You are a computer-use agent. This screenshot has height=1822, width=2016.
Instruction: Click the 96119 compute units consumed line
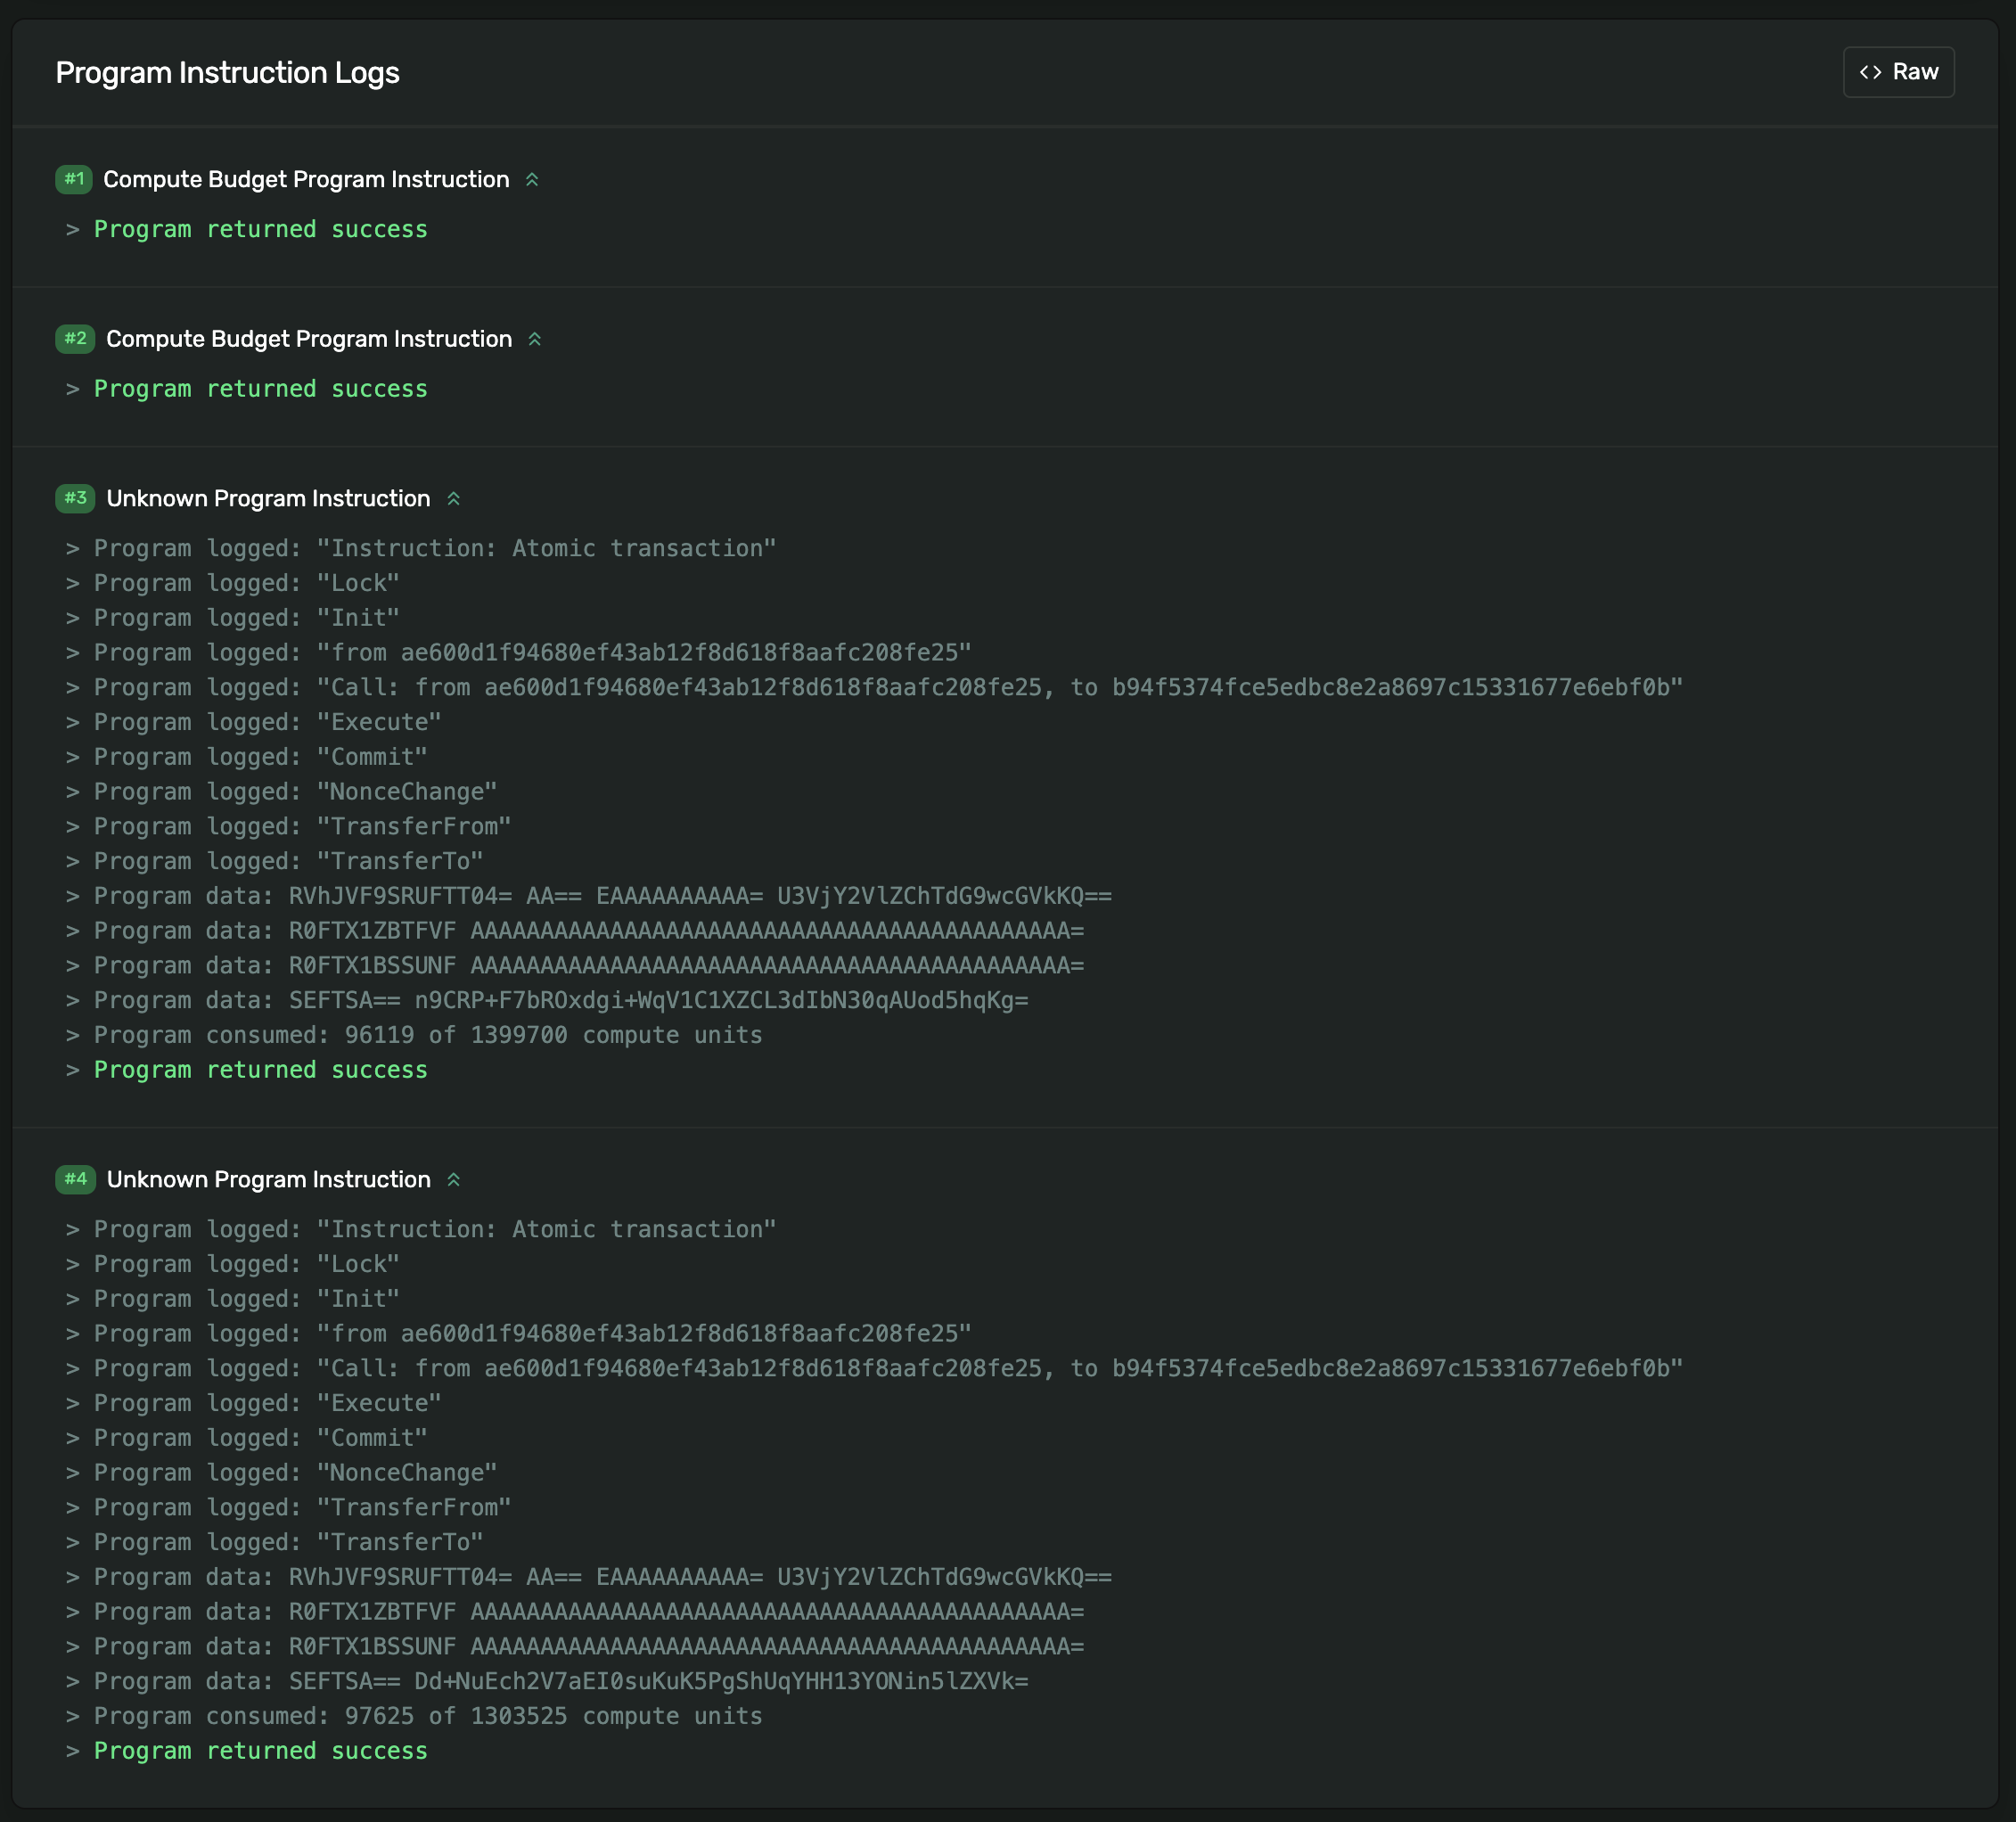pyautogui.click(x=428, y=1035)
